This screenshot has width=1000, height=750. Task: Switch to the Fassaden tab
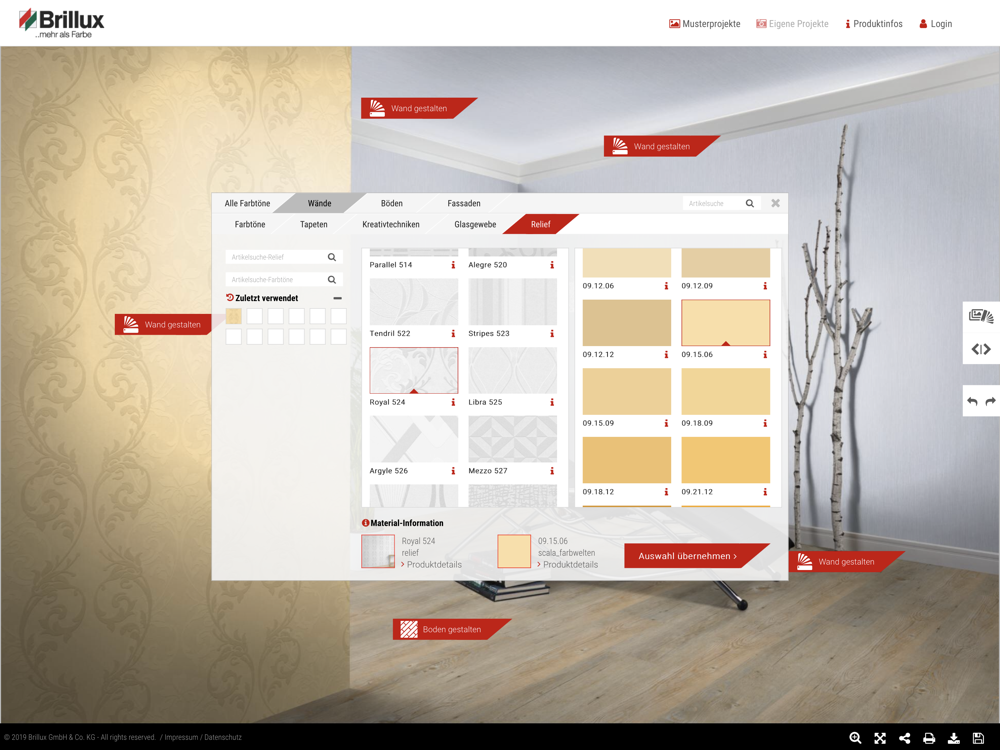[x=464, y=203]
